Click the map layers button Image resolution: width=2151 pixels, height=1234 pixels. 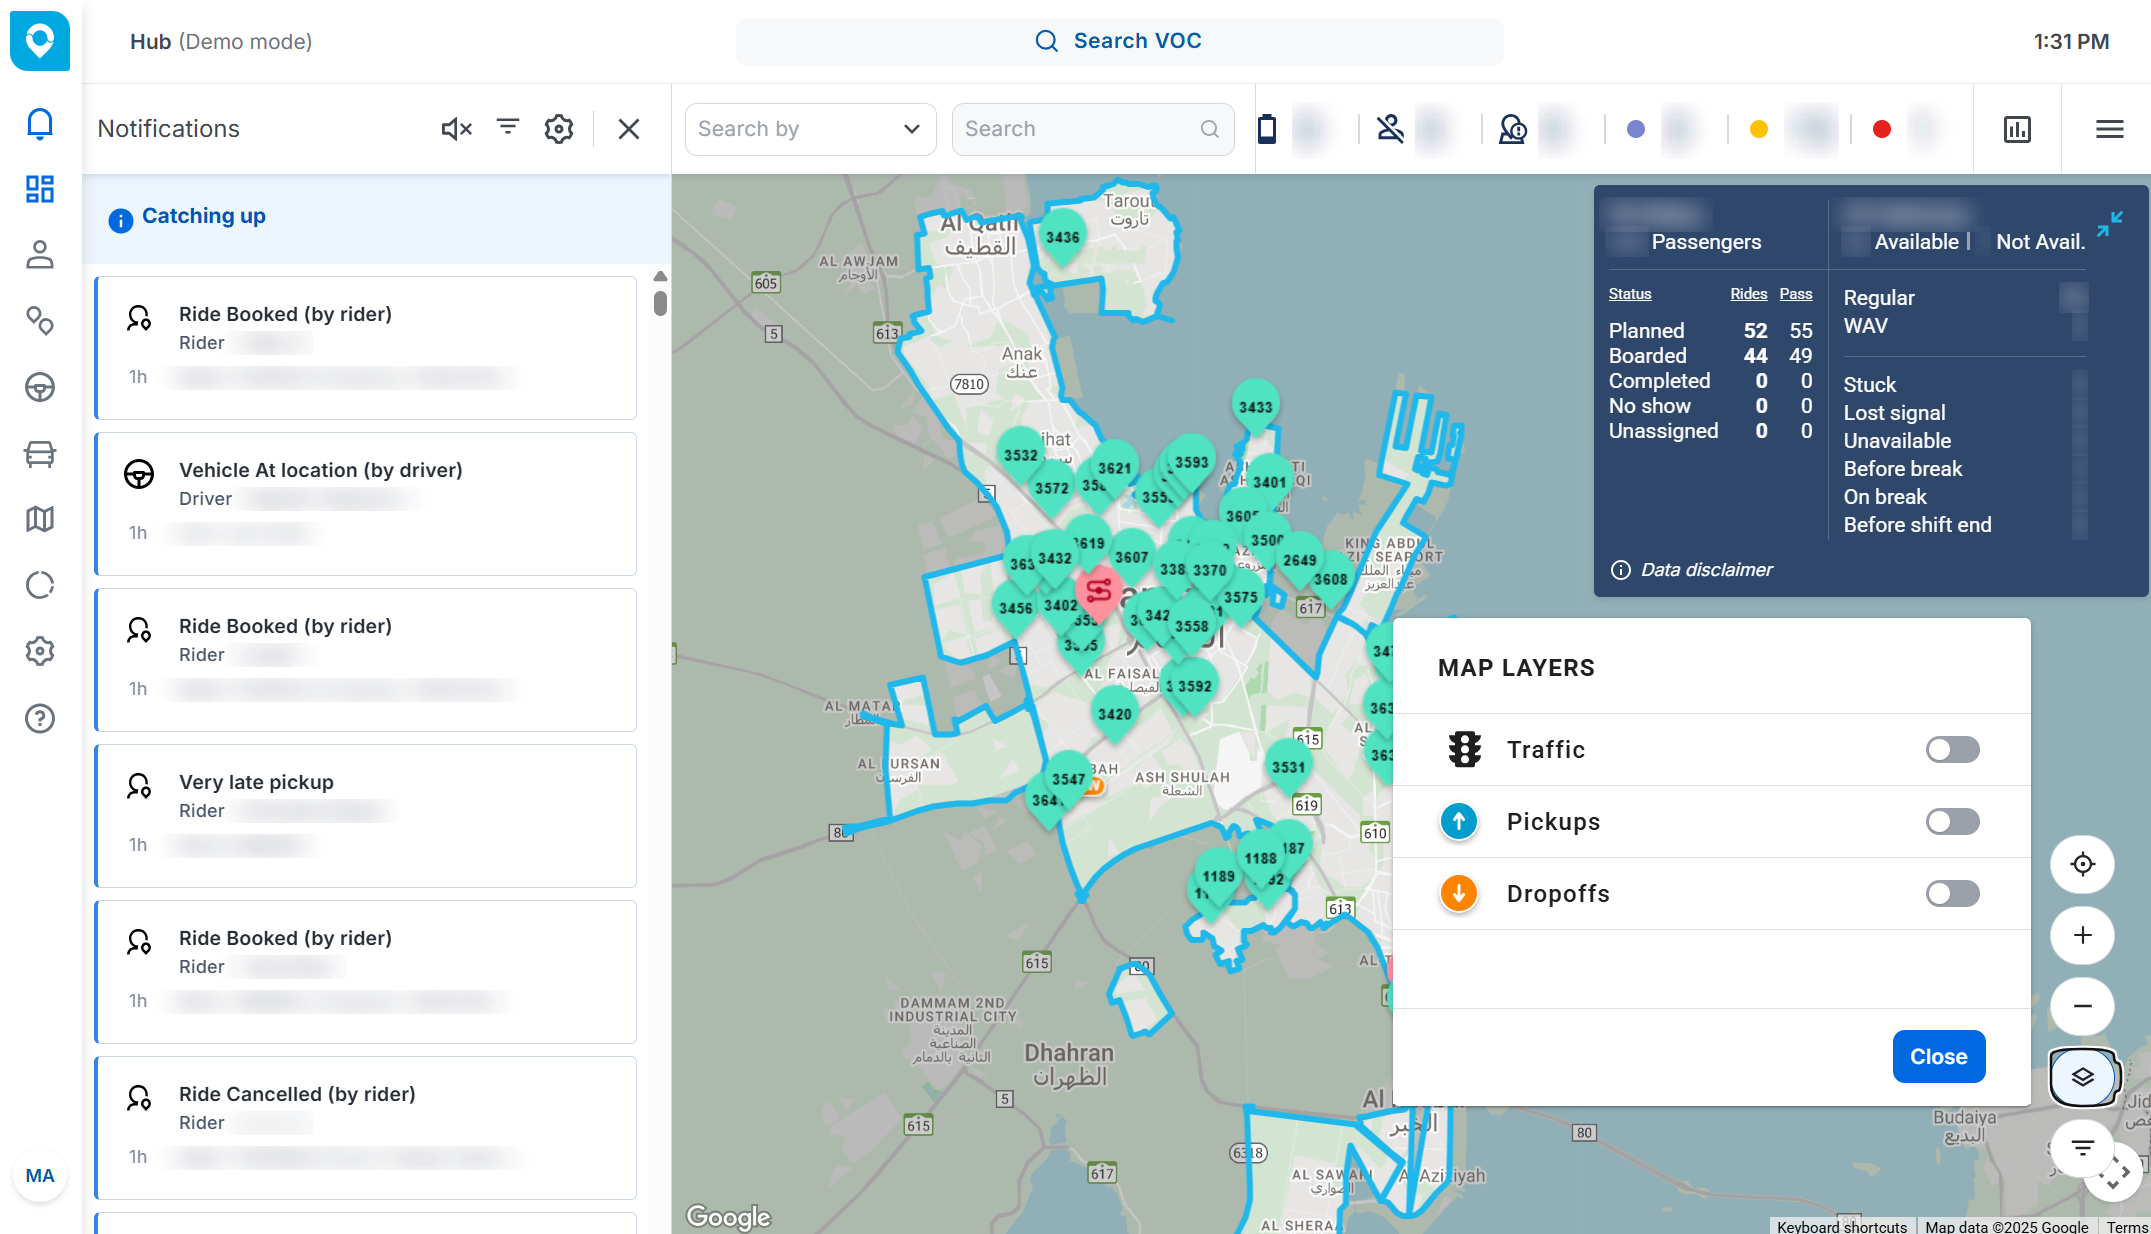coord(2082,1077)
